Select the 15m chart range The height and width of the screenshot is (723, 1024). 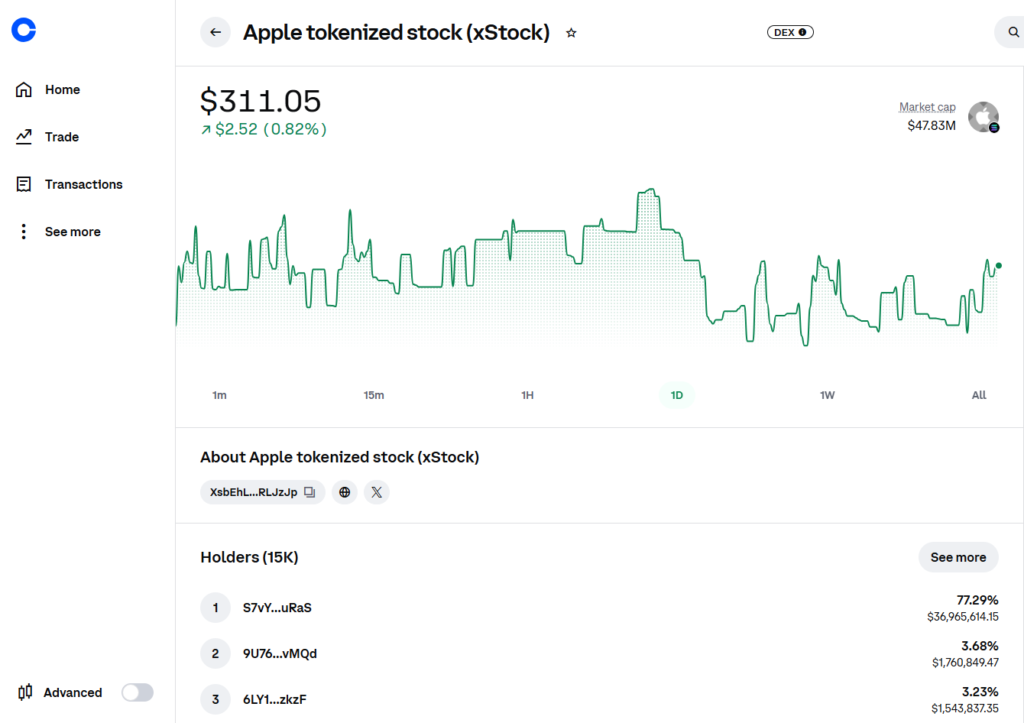[374, 395]
